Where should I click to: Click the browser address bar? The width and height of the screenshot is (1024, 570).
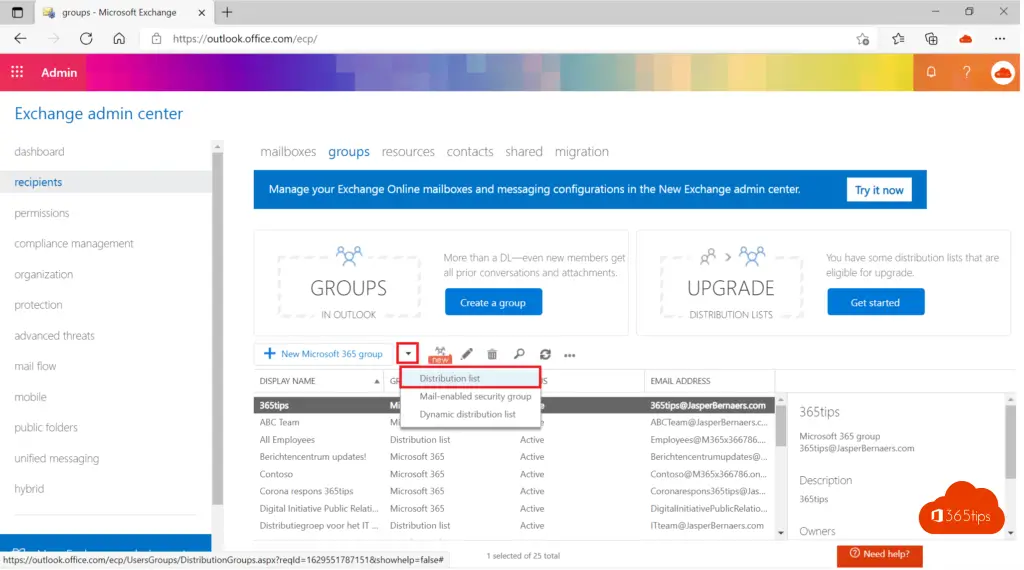click(496, 39)
